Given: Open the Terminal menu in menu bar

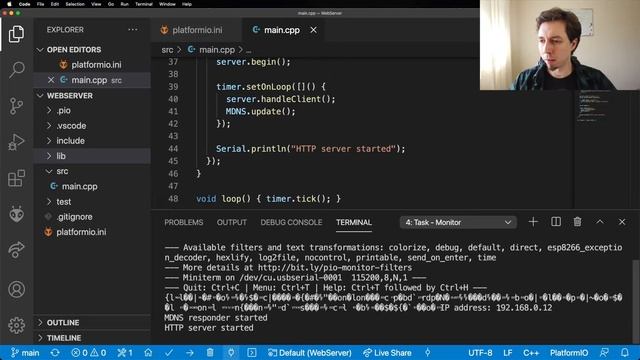Looking at the screenshot, I should click(x=144, y=4).
